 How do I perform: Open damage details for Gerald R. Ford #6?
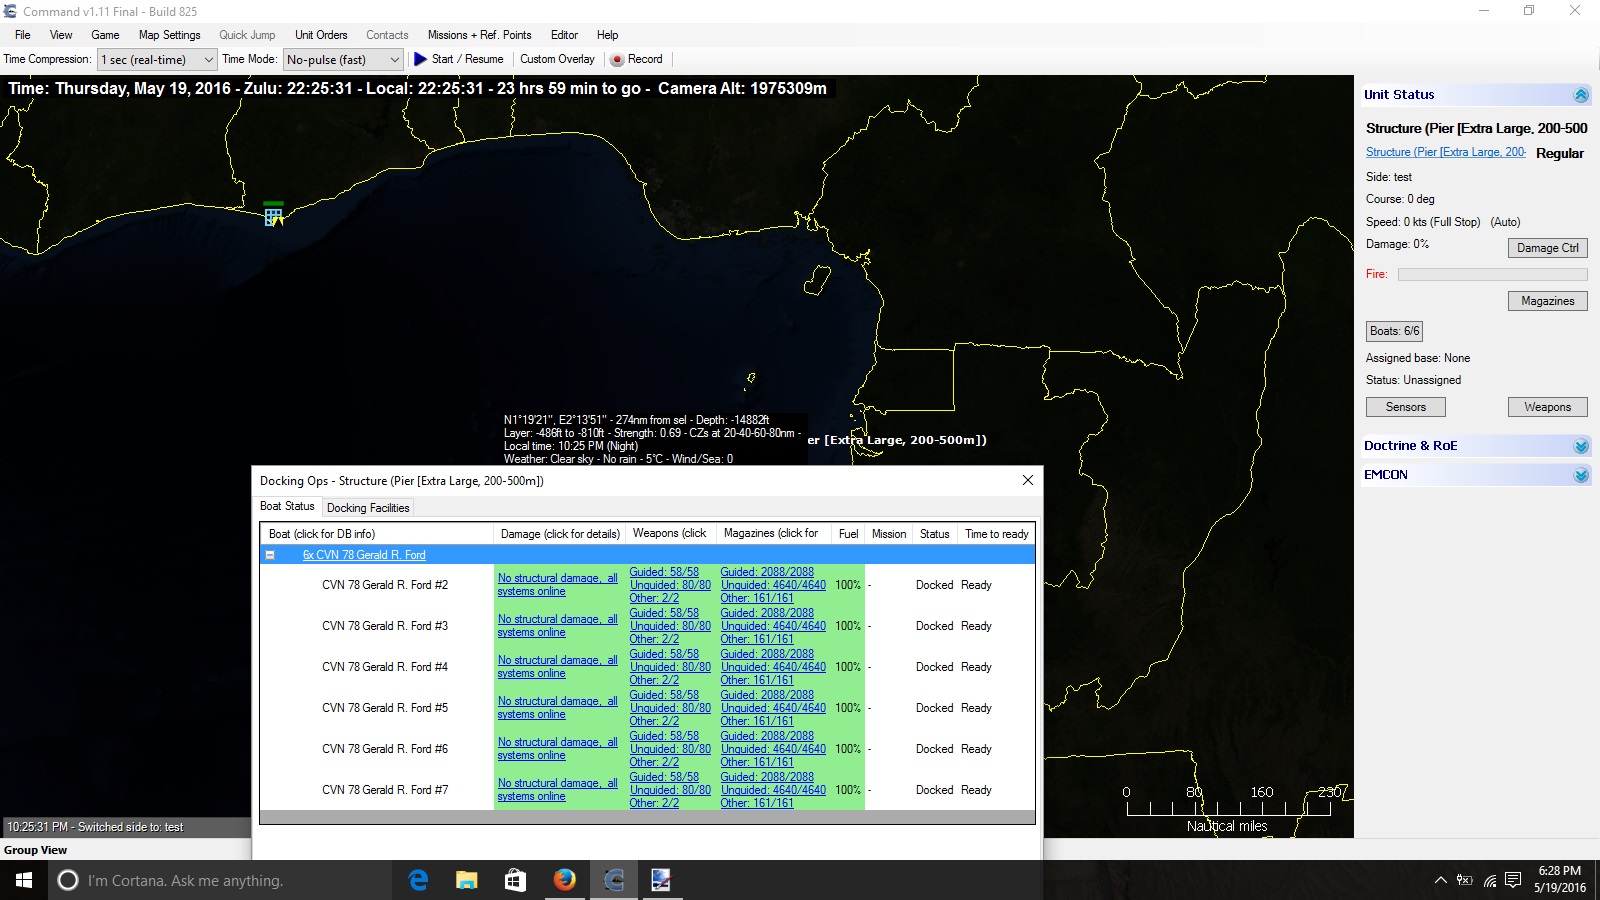pyautogui.click(x=557, y=749)
